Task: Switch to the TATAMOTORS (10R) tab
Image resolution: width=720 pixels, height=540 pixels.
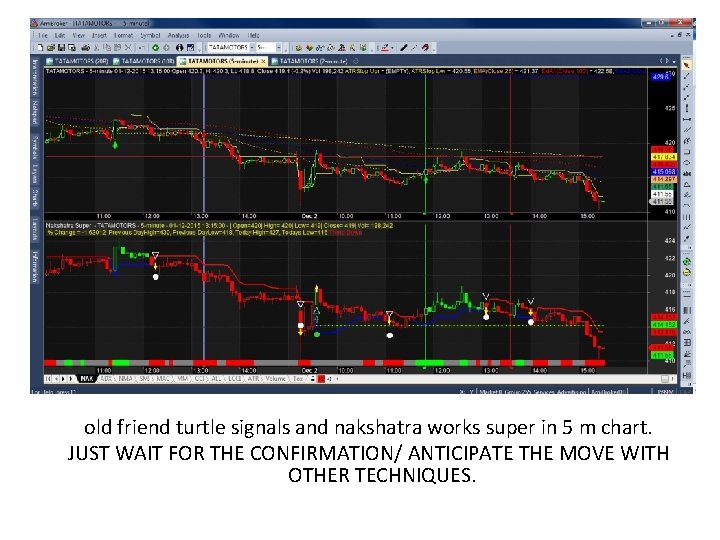Action: point(144,61)
